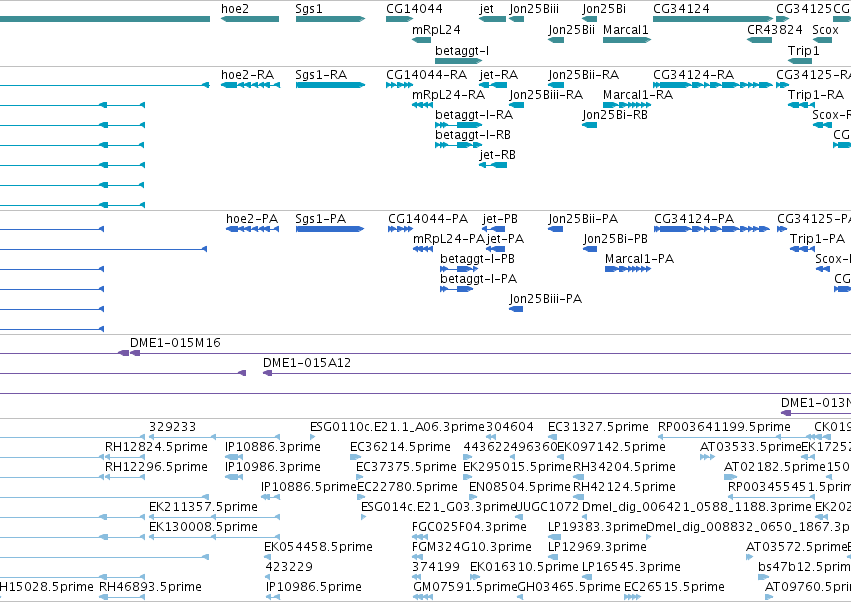Click the DME1-015A12 BAC label
The height and width of the screenshot is (602, 851).
click(x=307, y=363)
